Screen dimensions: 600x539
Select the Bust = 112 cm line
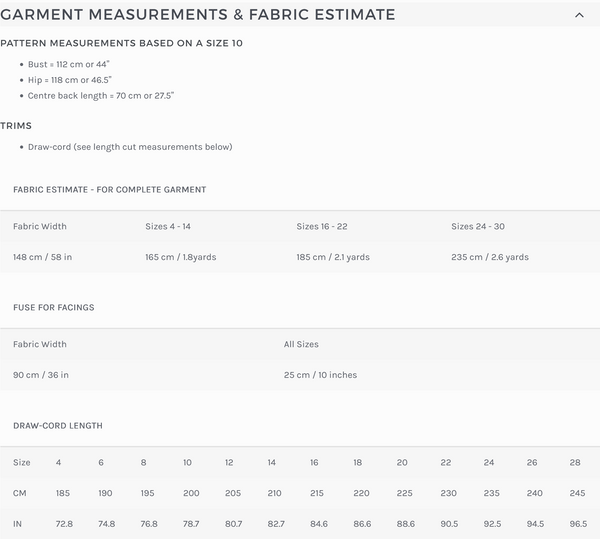[x=69, y=64]
